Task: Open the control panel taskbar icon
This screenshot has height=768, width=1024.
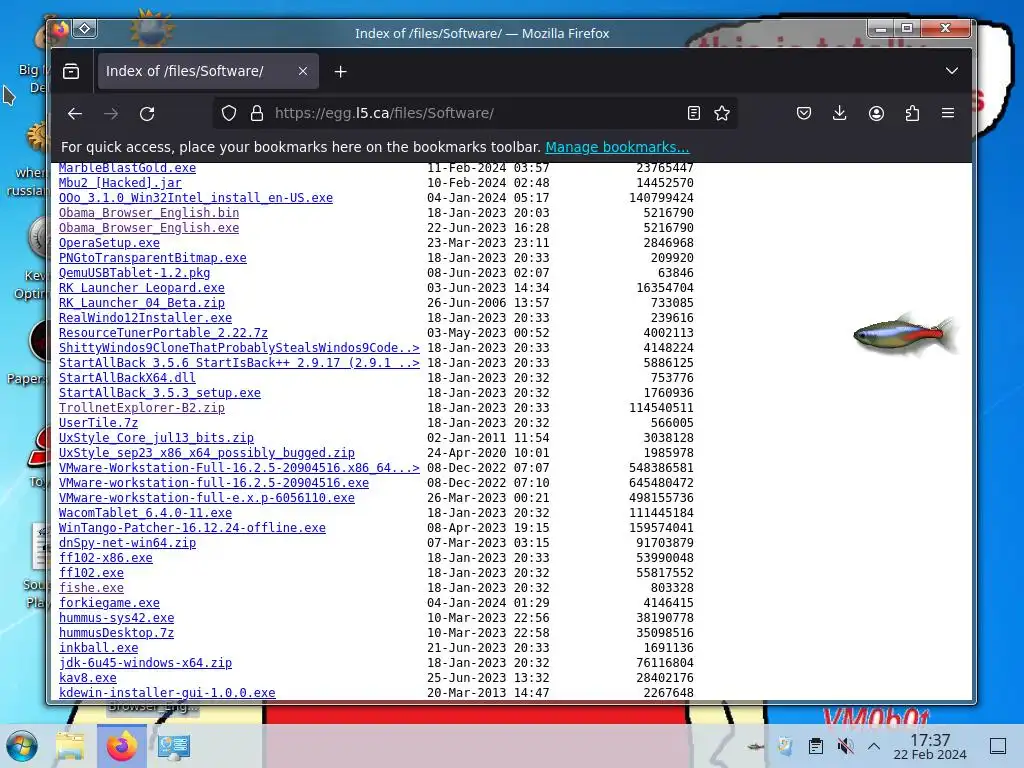Action: click(x=174, y=746)
